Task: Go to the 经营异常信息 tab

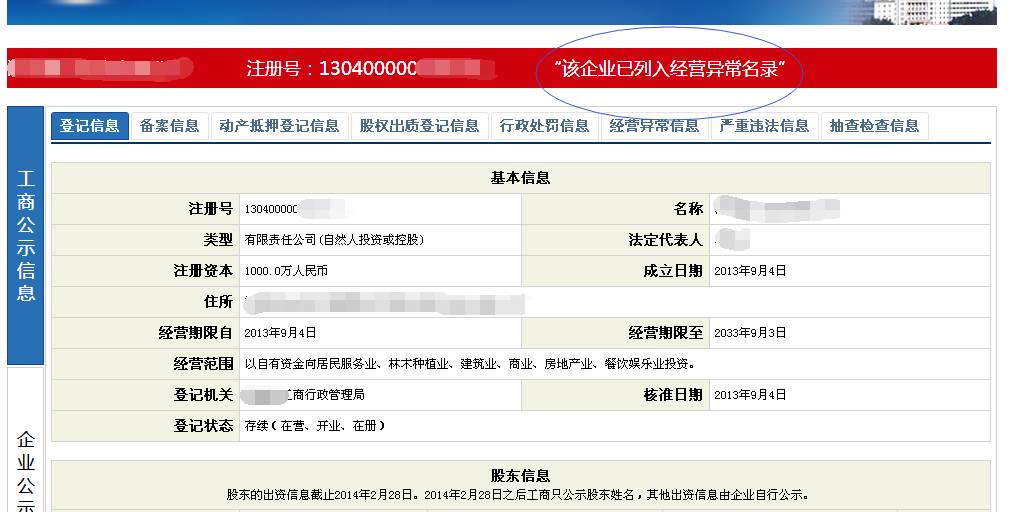Action: (654, 126)
